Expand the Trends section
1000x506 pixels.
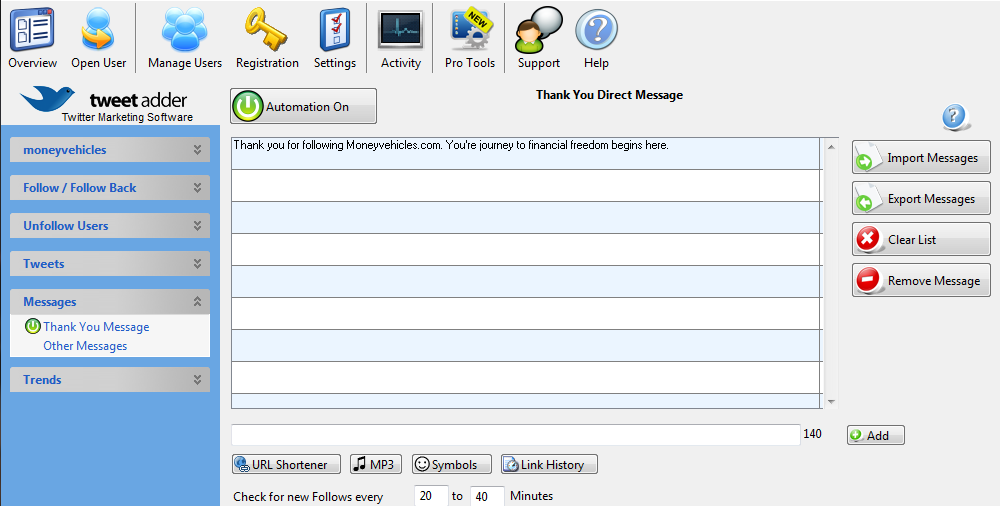(x=110, y=380)
